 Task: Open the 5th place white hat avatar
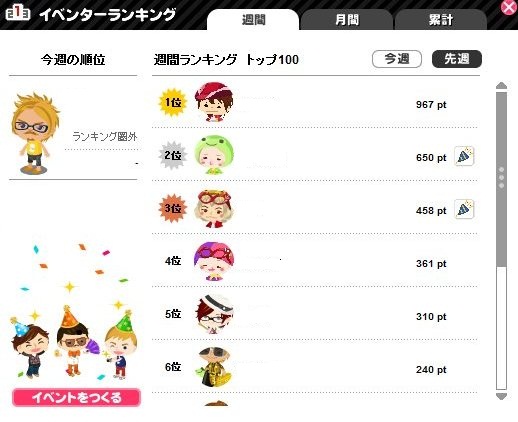click(214, 314)
